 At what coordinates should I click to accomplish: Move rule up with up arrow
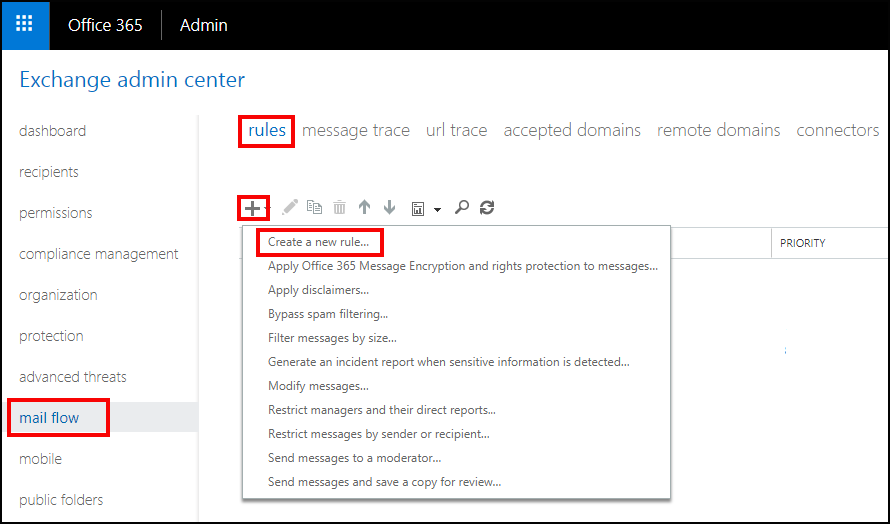(364, 208)
